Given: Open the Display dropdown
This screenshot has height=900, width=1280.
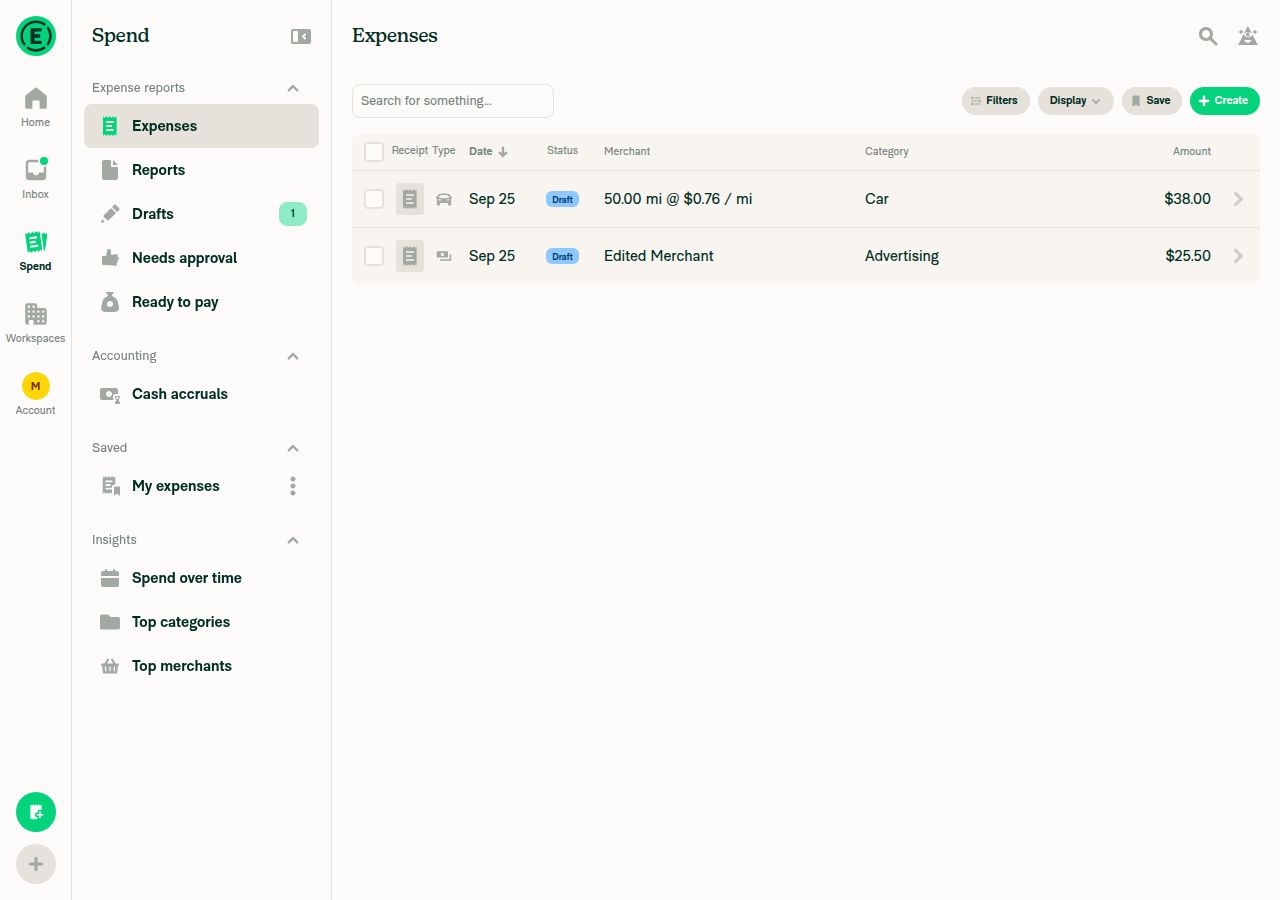Looking at the screenshot, I should click(1076, 101).
